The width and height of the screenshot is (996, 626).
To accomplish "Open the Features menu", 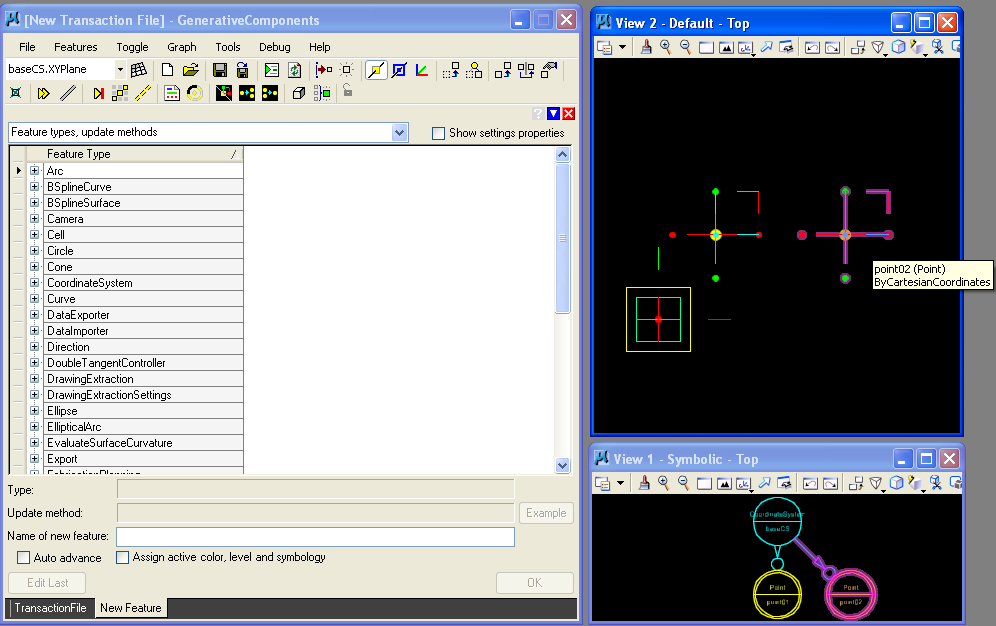I will coord(76,47).
